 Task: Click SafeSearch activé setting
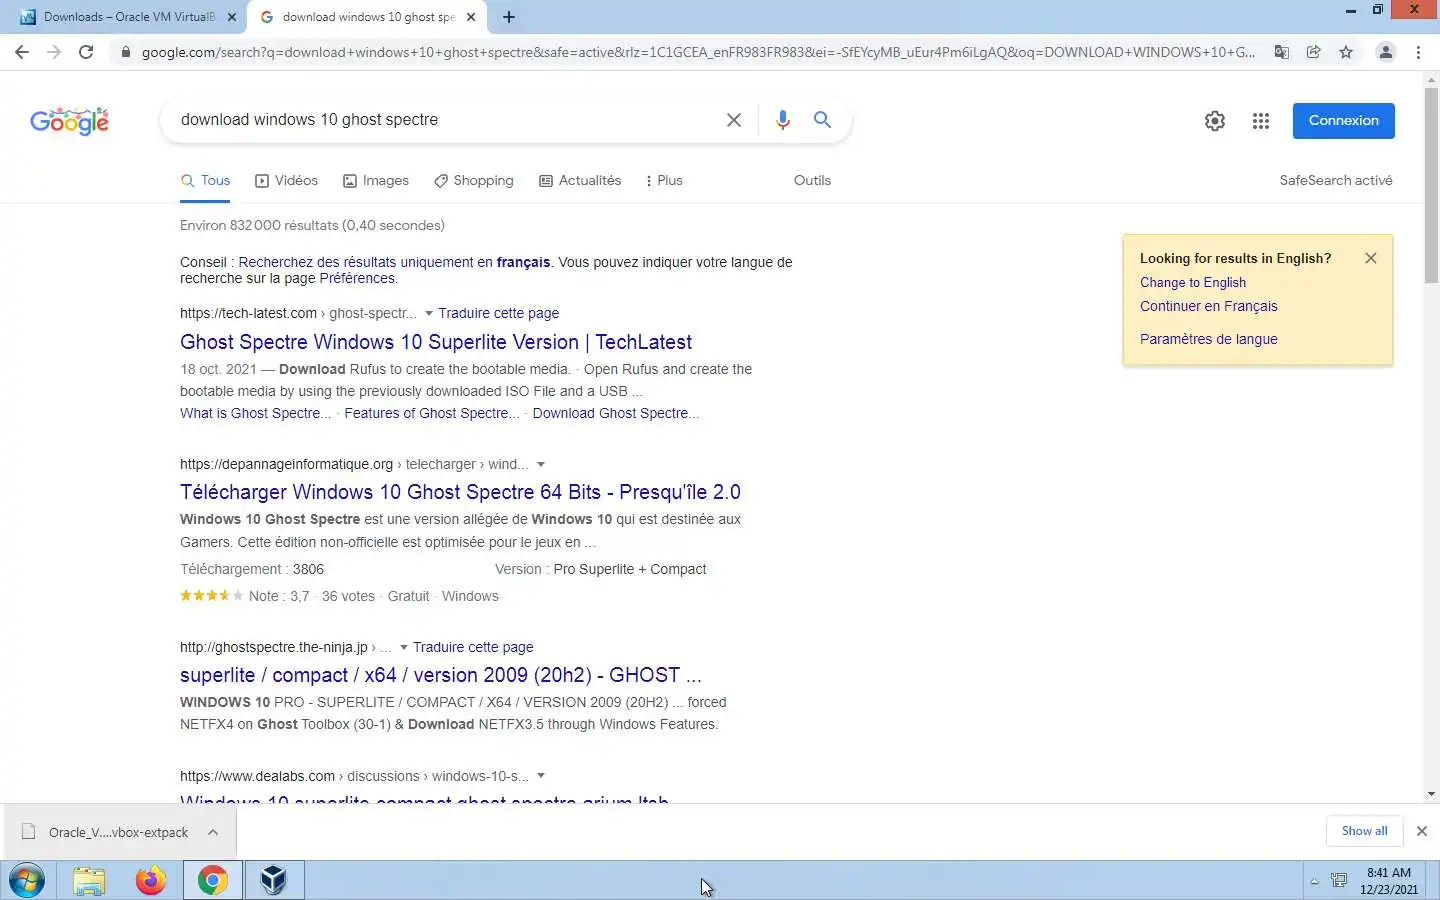click(x=1336, y=181)
